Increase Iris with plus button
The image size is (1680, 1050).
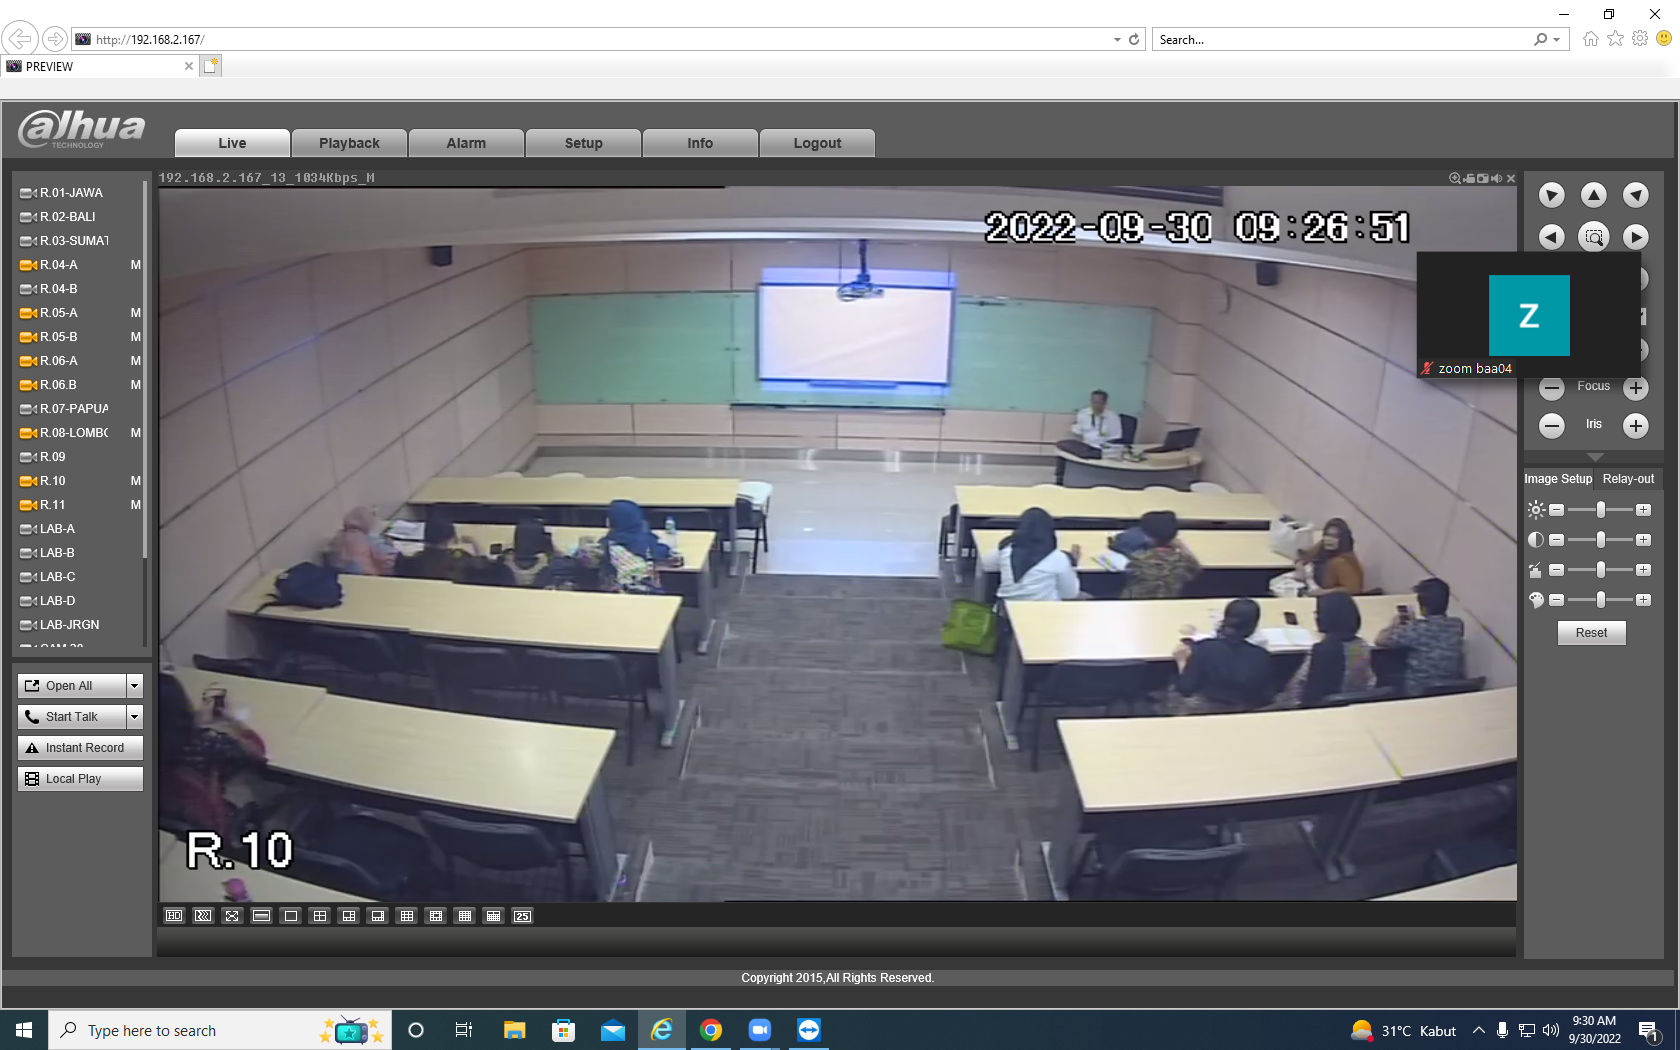[x=1636, y=426]
